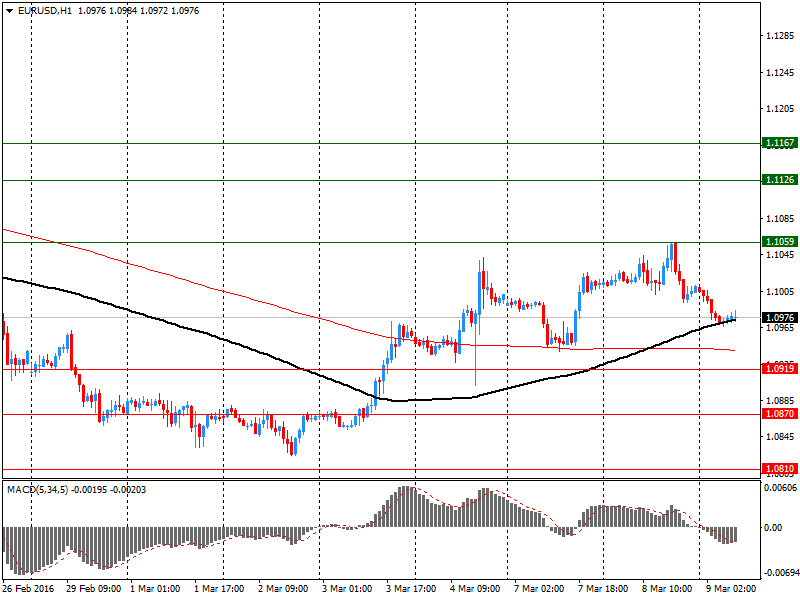
Task: Click the 1.1085 price scale value
Action: 780,219
